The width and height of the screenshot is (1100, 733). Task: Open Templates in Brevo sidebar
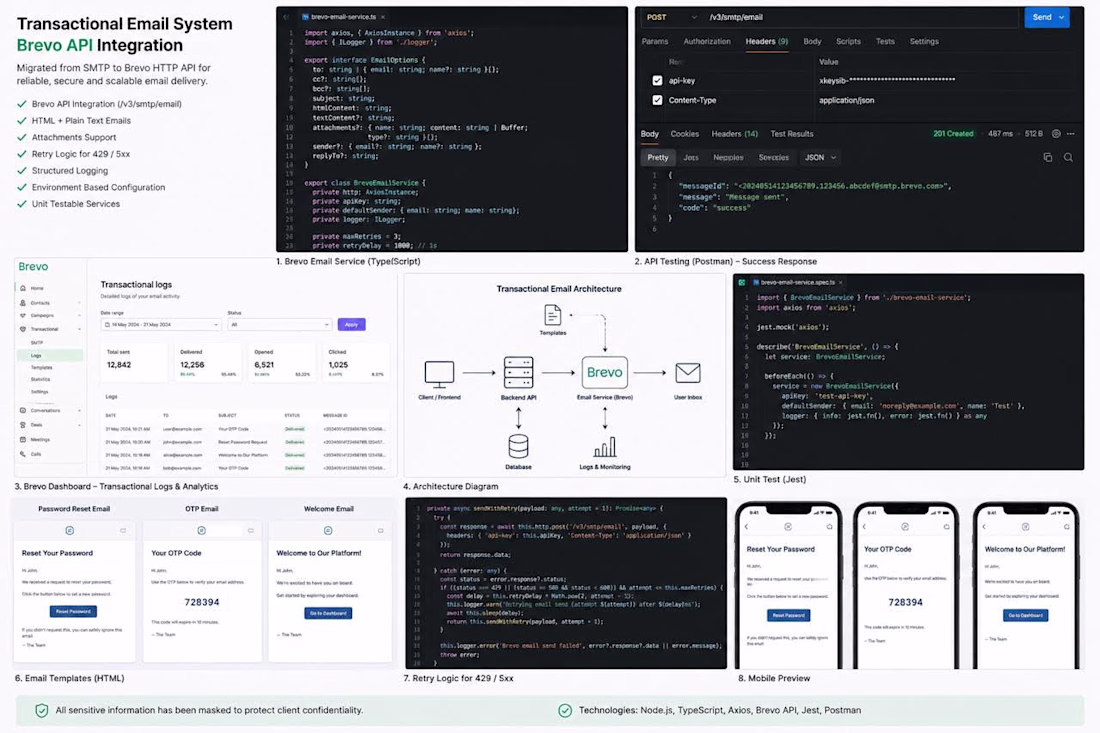(41, 368)
